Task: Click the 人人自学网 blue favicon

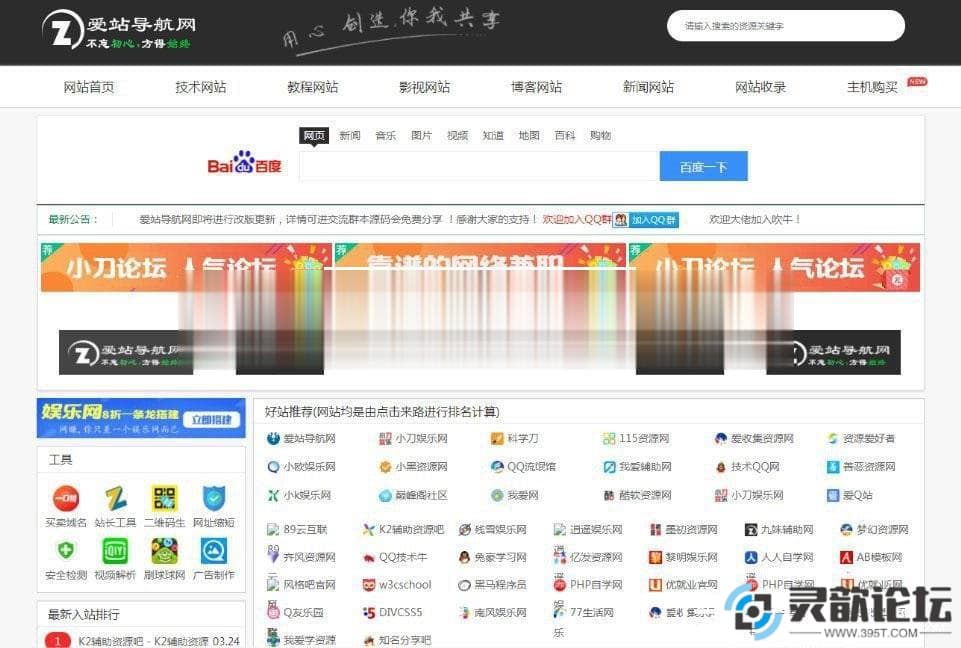Action: (x=751, y=557)
